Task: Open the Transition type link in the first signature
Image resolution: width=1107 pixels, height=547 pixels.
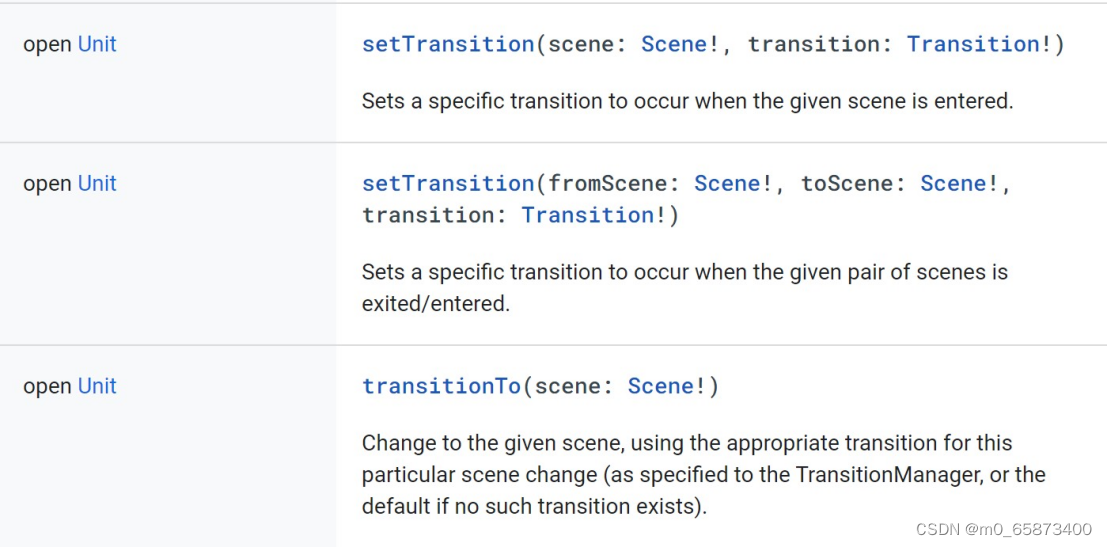Action: tap(973, 44)
